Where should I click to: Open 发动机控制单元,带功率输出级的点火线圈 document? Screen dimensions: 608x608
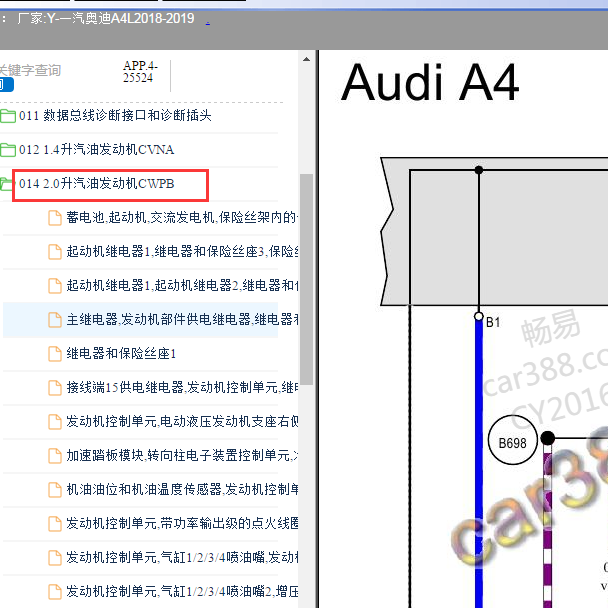pos(182,523)
